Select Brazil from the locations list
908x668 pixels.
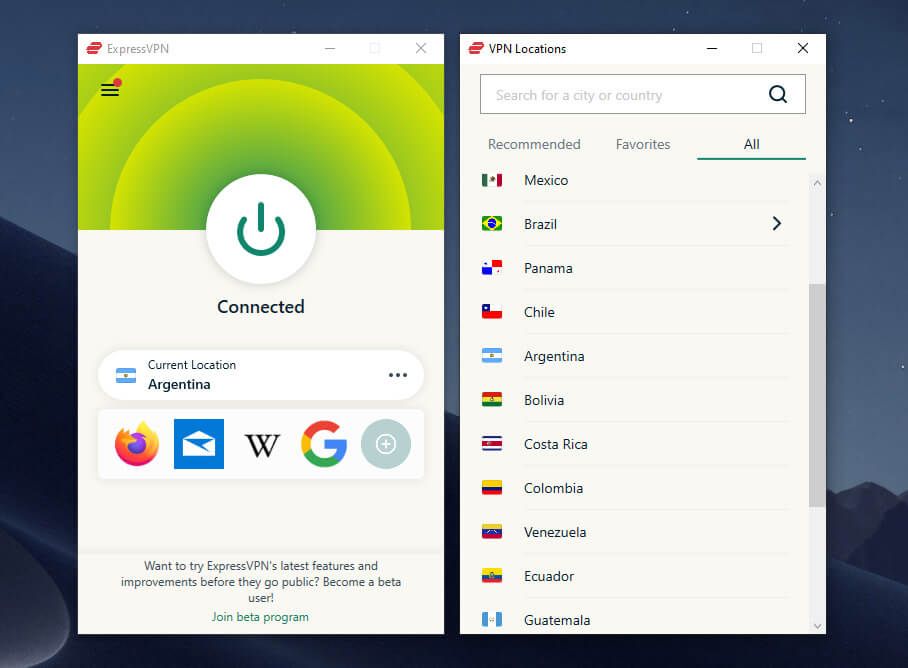coord(635,224)
